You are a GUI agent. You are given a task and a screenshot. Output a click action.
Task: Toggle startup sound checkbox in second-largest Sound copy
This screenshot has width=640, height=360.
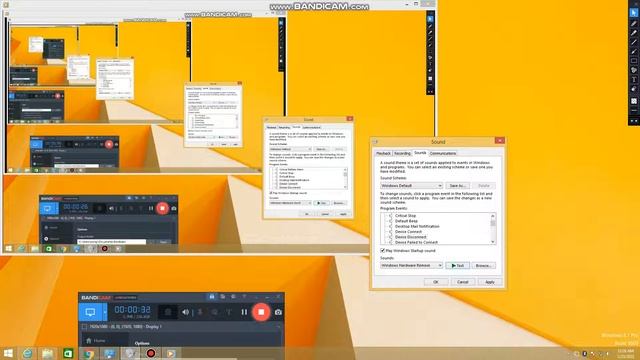(x=271, y=193)
